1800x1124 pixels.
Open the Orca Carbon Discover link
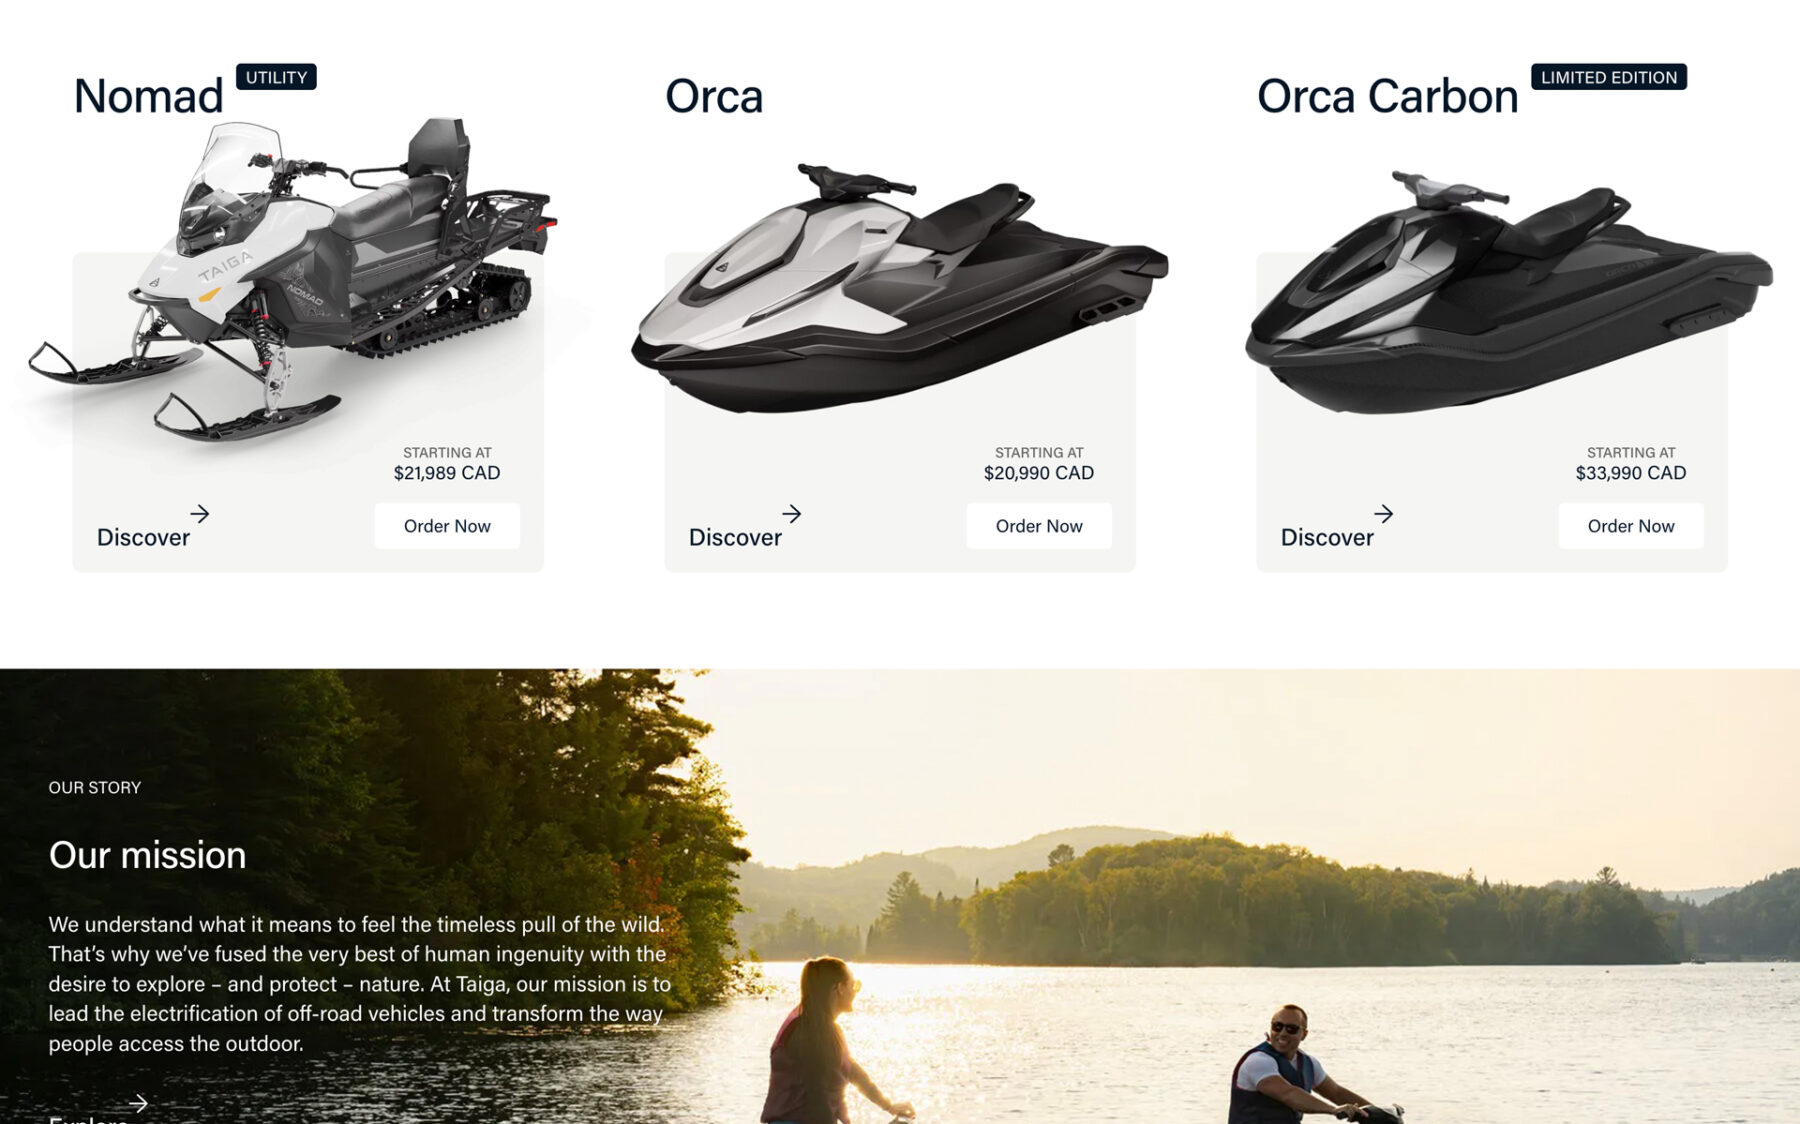click(1327, 537)
